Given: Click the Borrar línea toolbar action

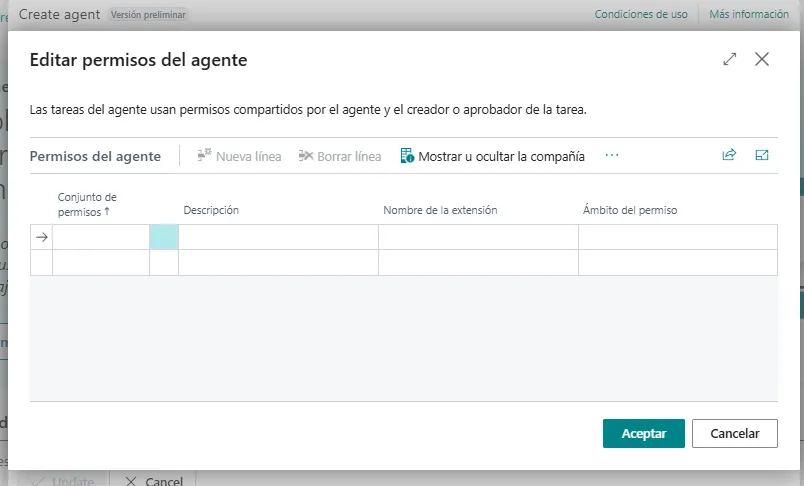Looking at the screenshot, I should (x=340, y=156).
